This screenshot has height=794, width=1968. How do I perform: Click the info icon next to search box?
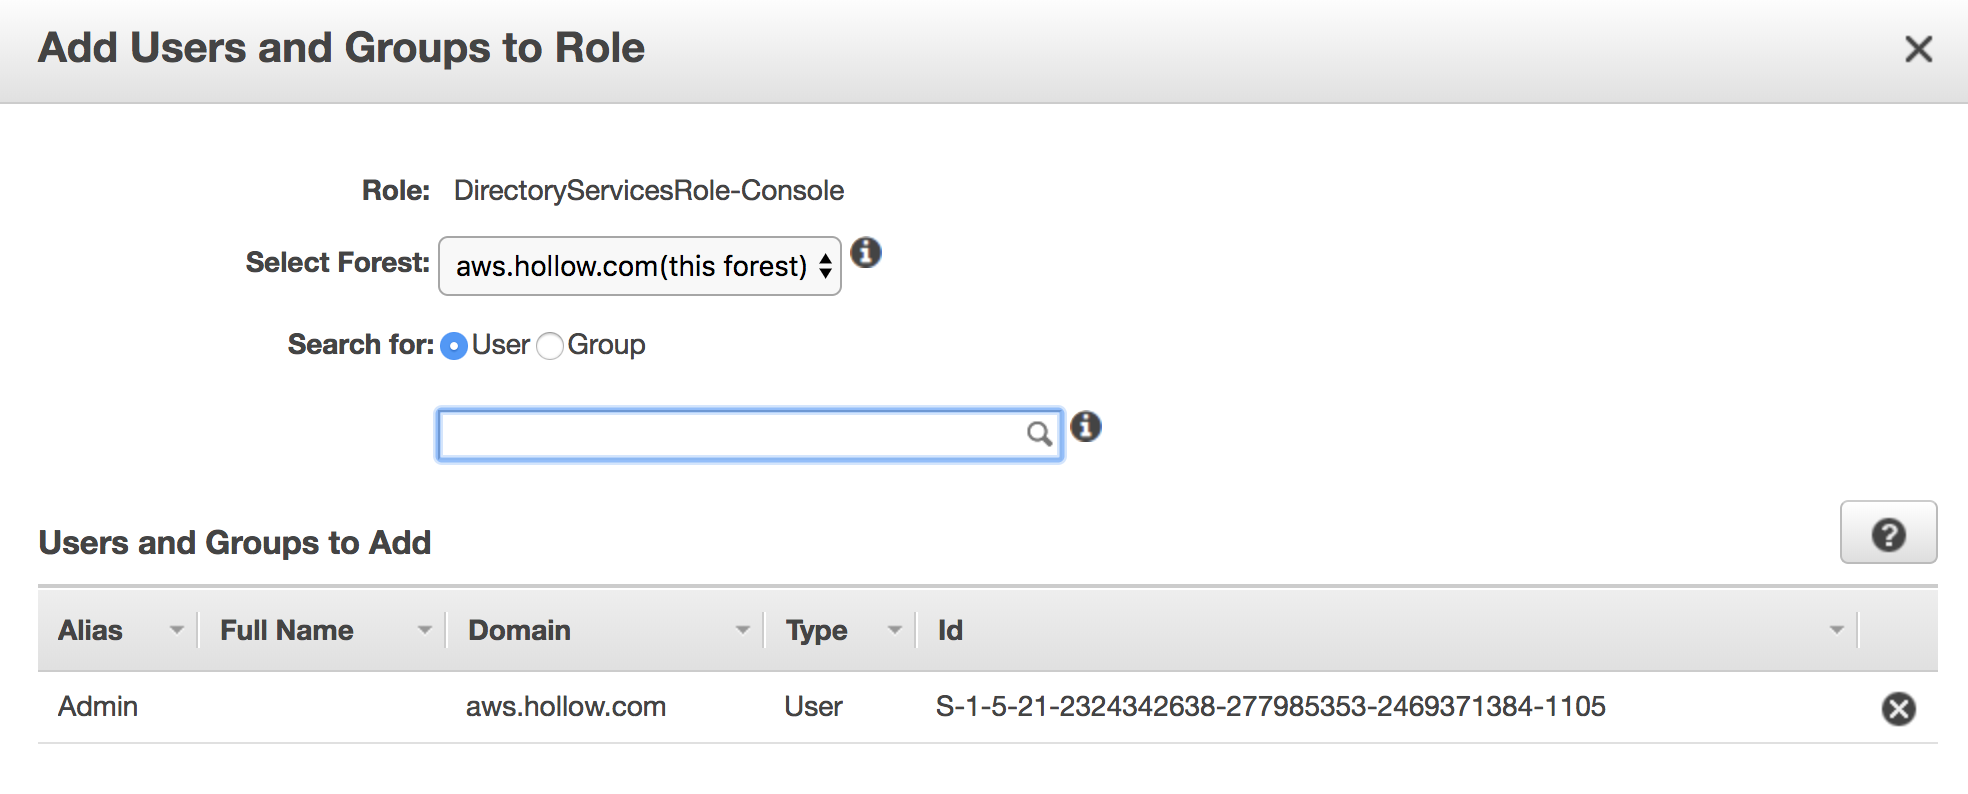1085,427
